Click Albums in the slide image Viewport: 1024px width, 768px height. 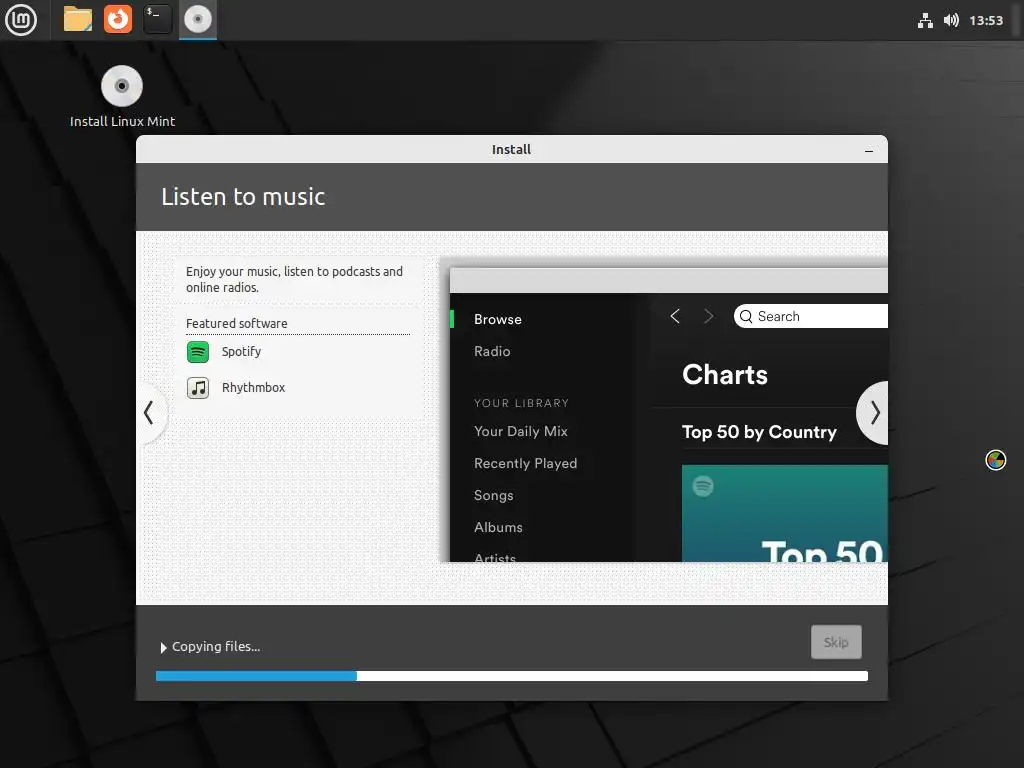(498, 527)
